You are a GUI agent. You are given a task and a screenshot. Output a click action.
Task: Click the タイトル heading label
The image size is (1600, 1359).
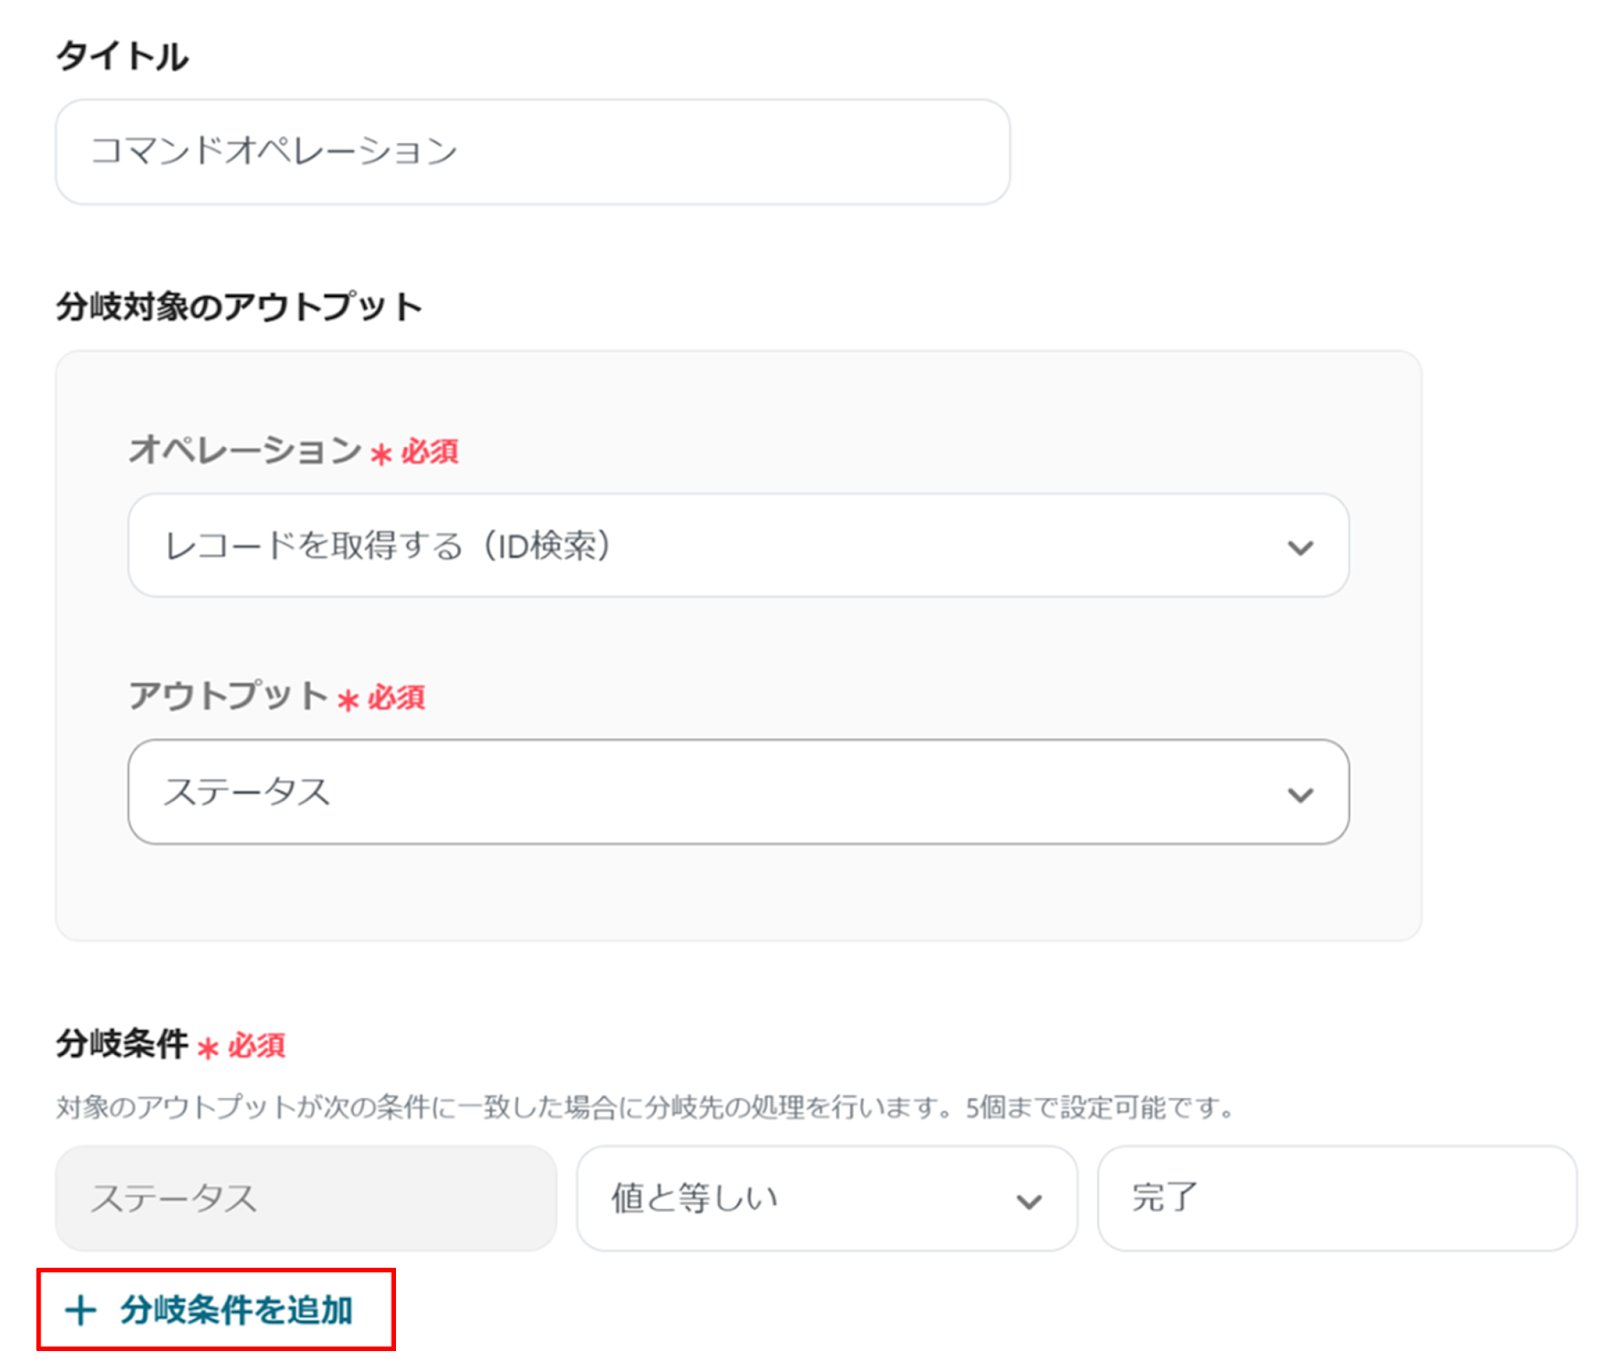pos(122,56)
